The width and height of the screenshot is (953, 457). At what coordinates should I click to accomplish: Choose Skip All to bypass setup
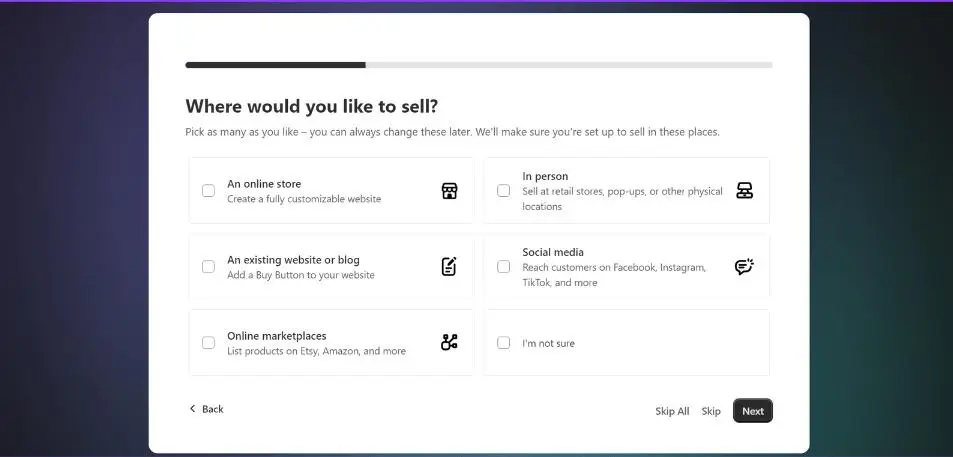tap(672, 411)
